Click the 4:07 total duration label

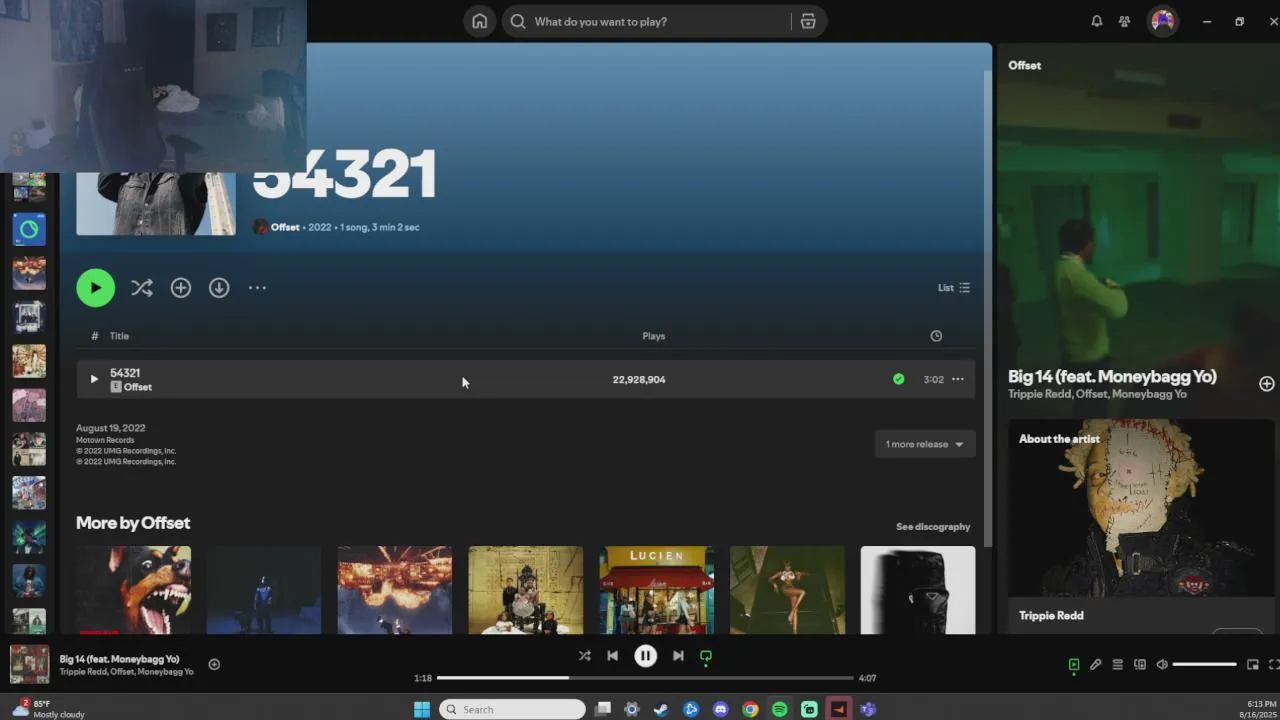point(867,678)
